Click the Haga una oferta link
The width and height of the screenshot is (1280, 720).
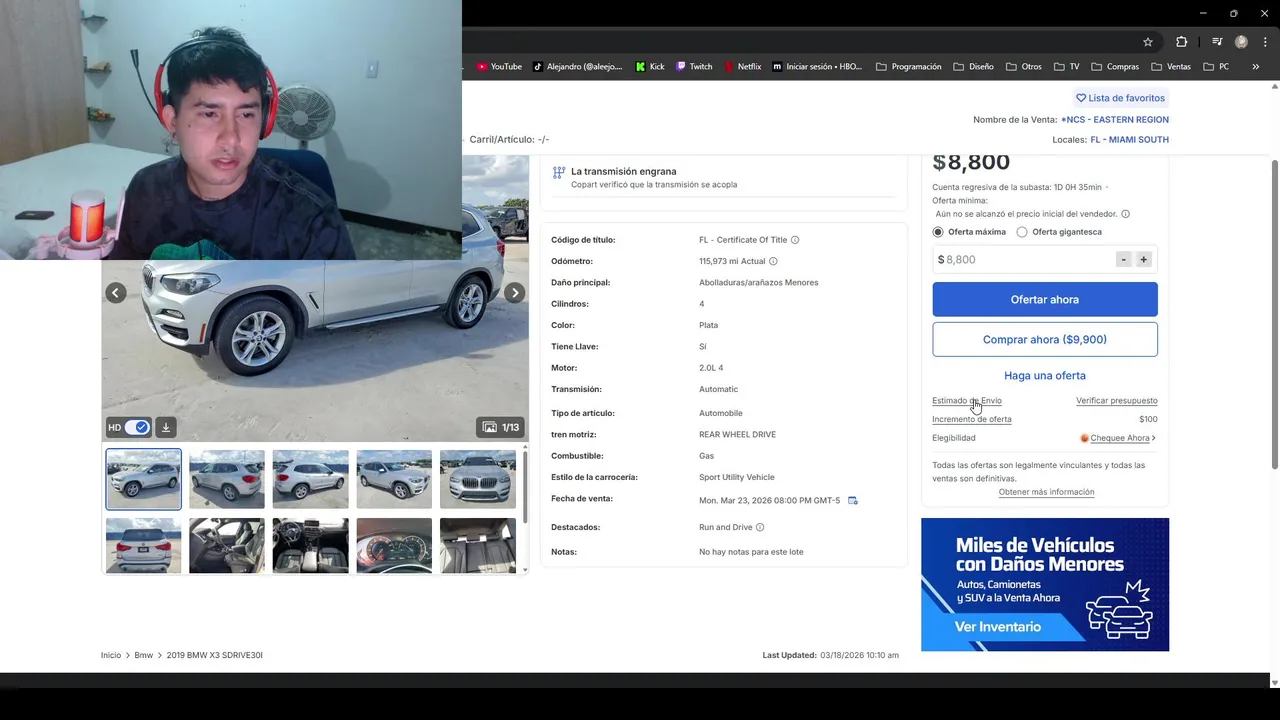click(1045, 376)
